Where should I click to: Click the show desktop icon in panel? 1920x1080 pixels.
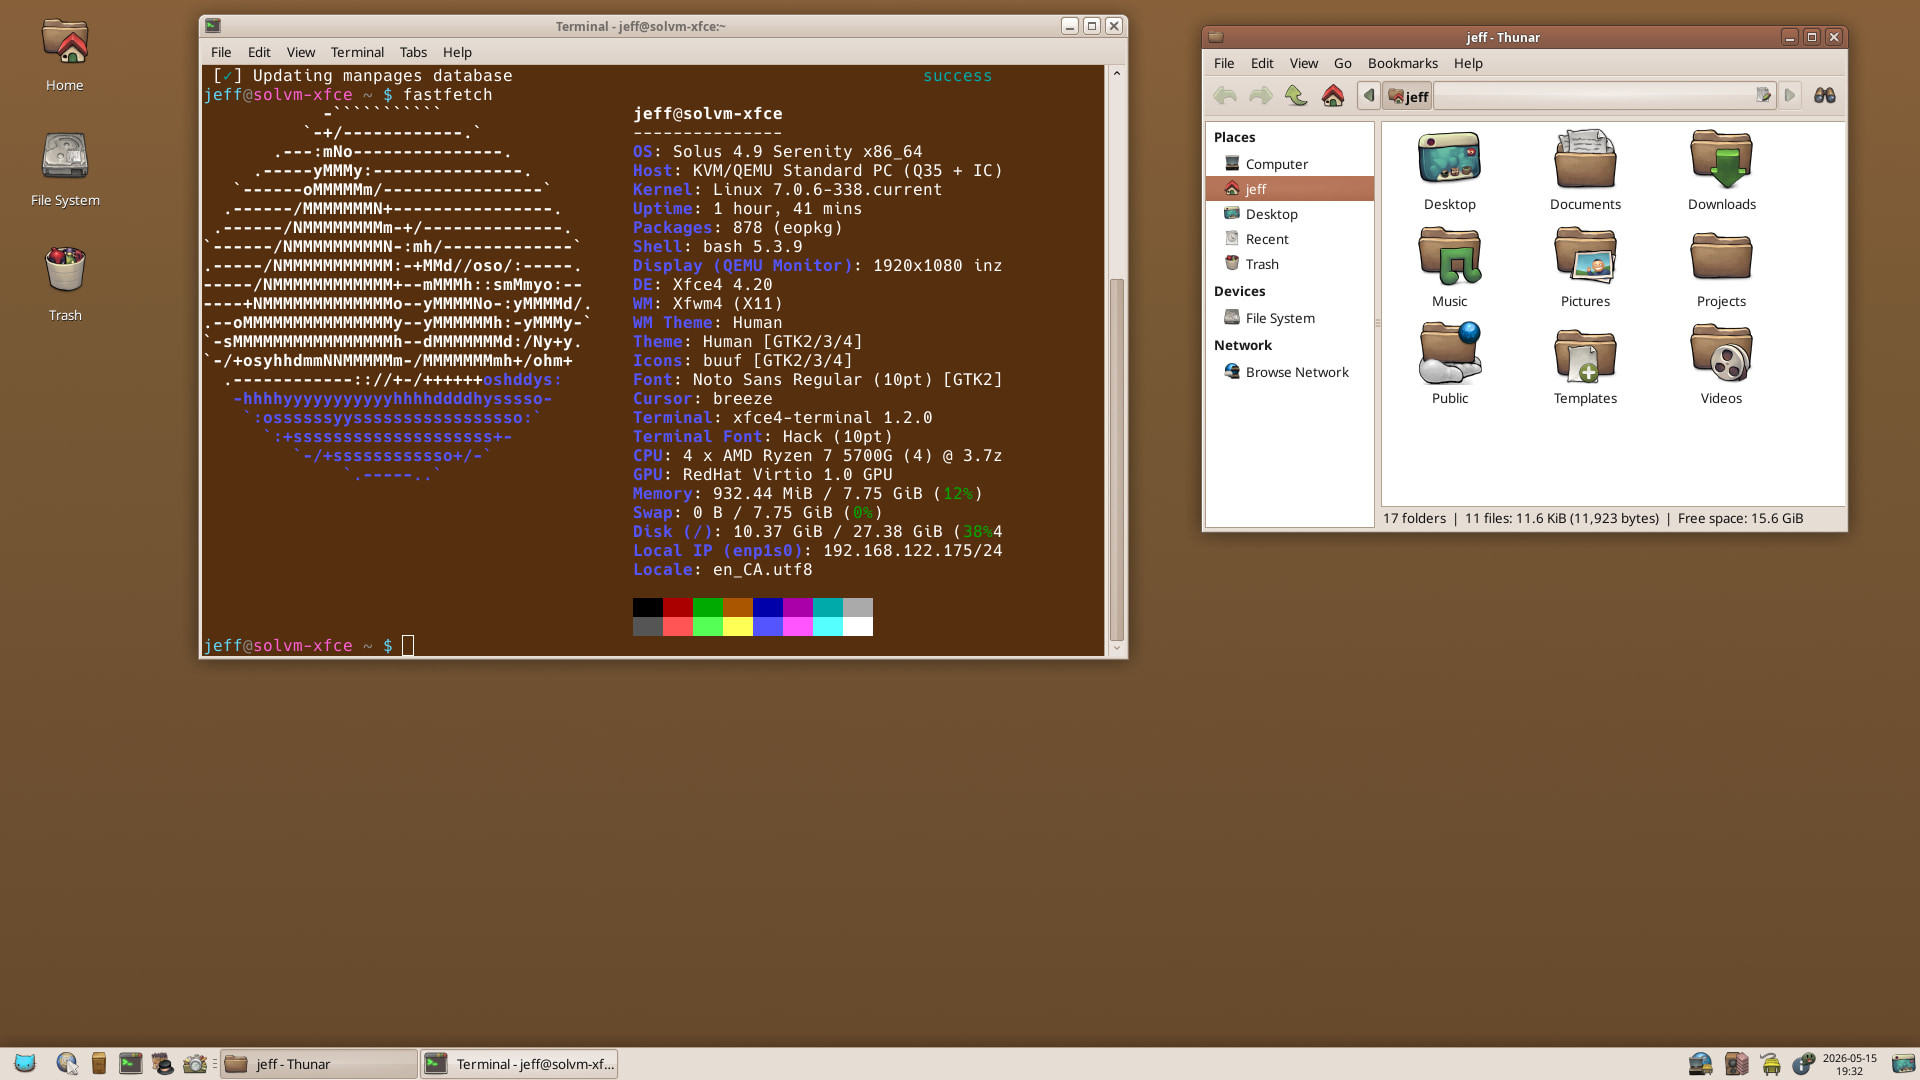tap(1903, 1064)
